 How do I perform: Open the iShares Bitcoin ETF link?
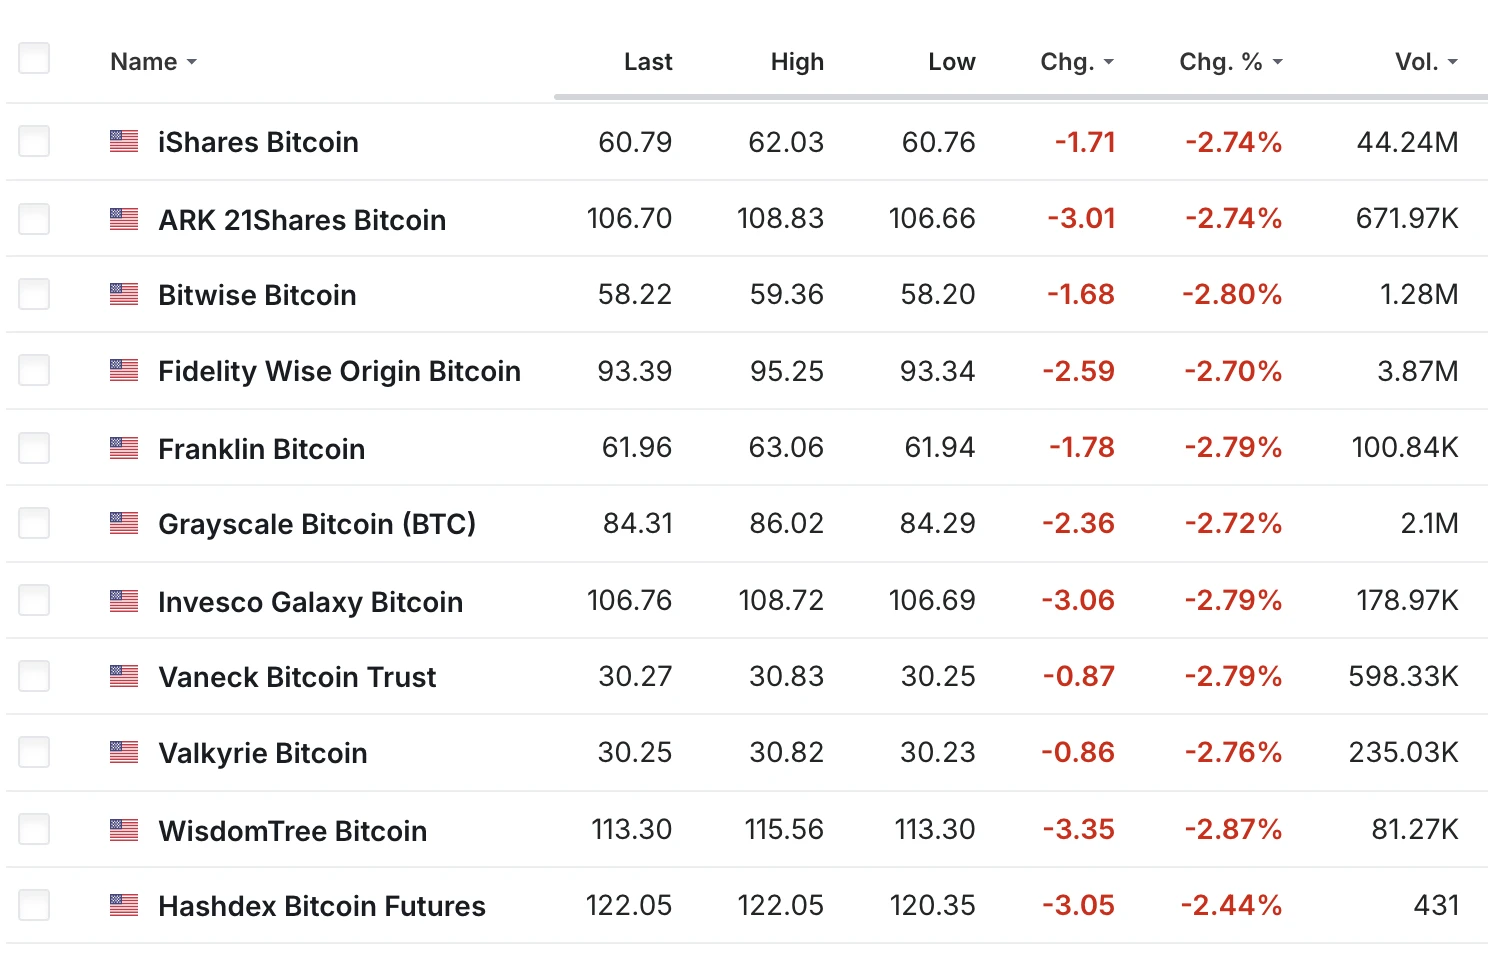point(258,142)
